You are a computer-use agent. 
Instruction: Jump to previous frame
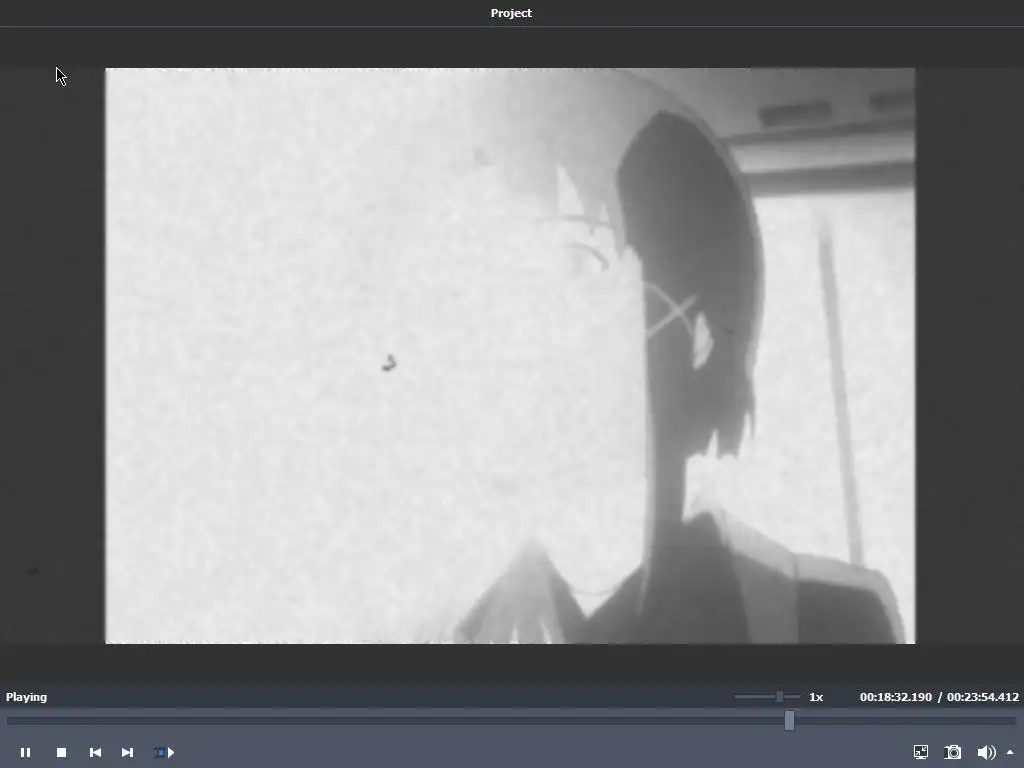pos(95,752)
